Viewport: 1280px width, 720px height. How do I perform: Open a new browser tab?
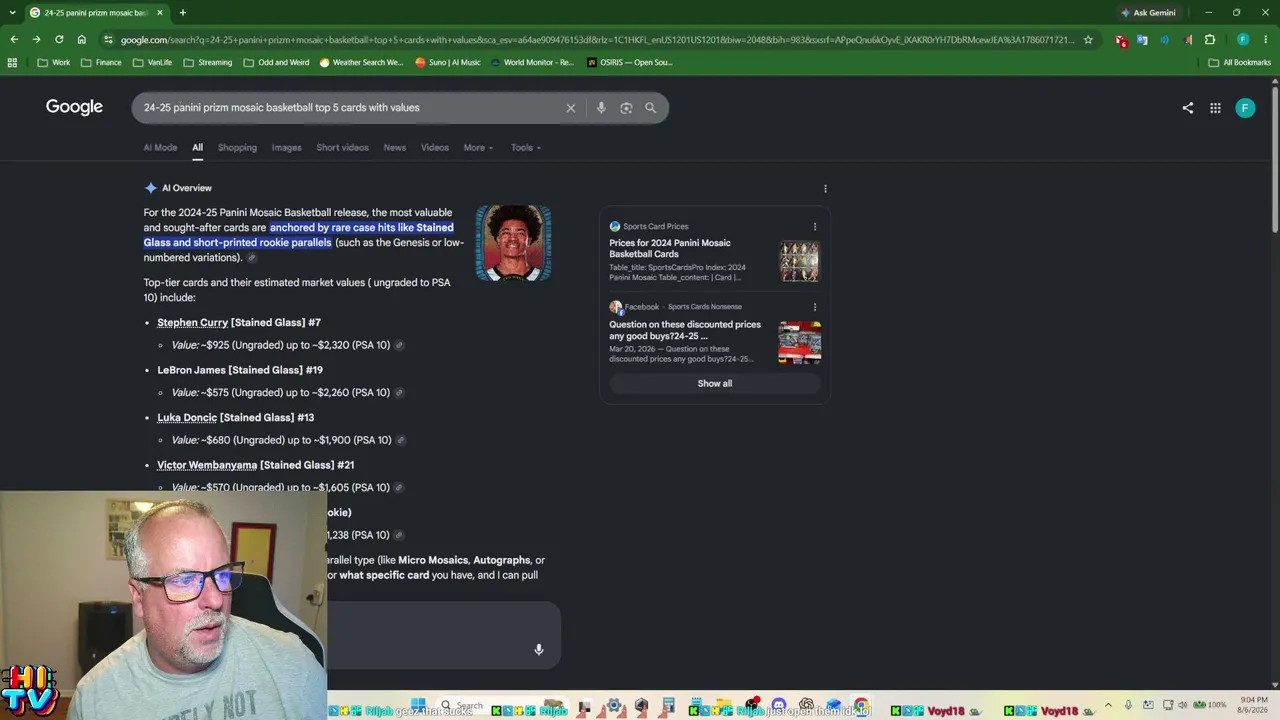182,13
